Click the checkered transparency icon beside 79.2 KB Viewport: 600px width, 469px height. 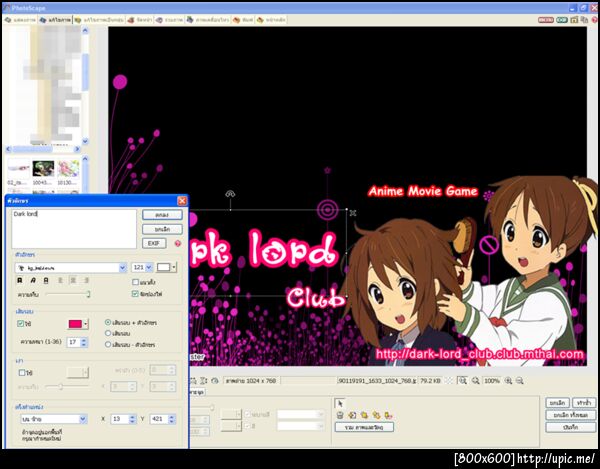tap(449, 381)
